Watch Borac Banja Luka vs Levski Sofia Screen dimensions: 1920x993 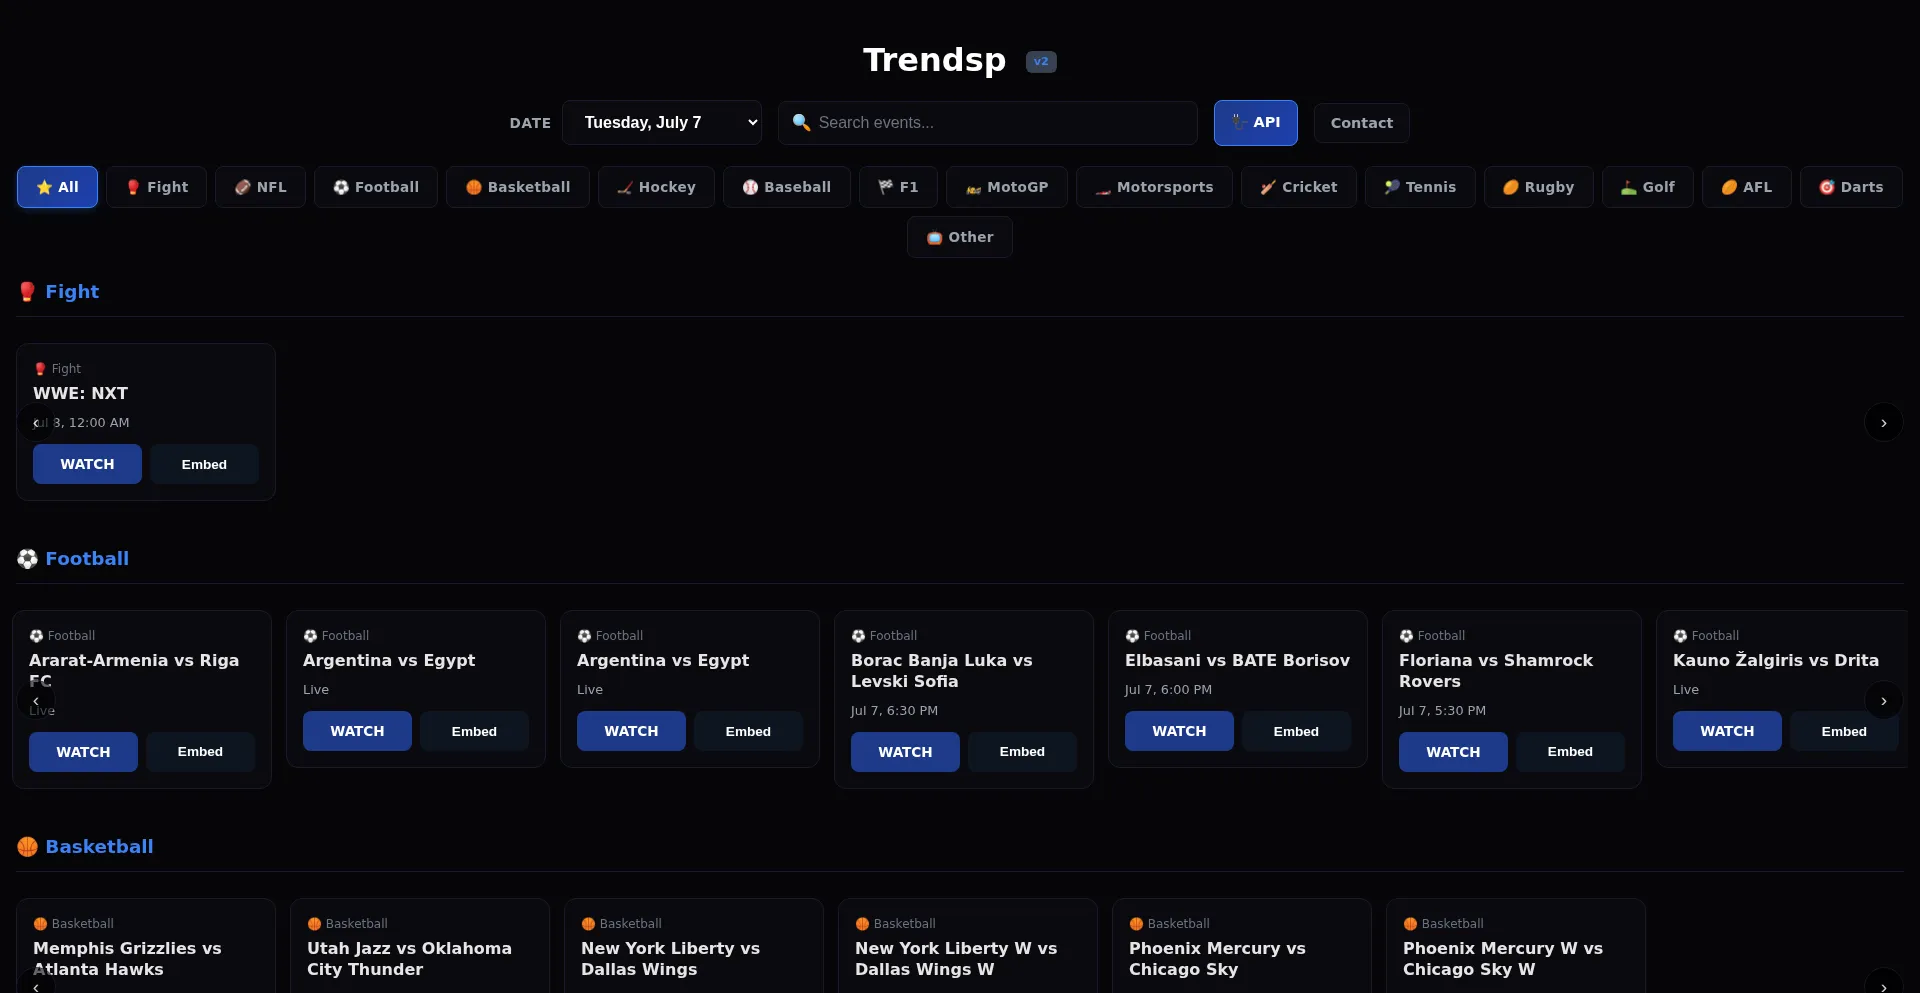(x=905, y=752)
